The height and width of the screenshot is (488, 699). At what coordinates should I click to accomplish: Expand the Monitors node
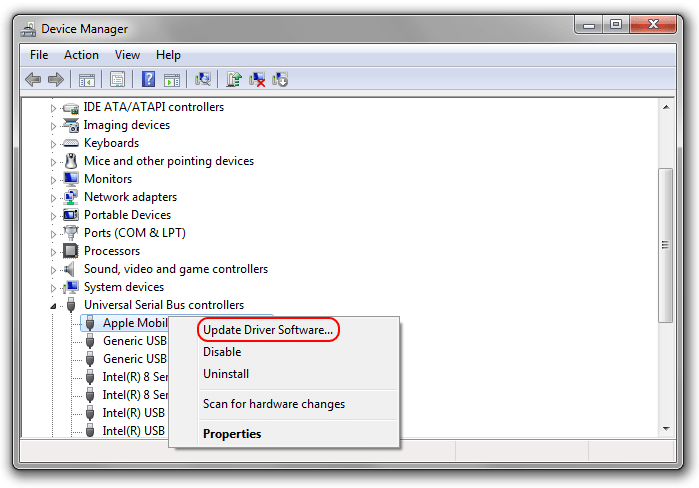tap(53, 180)
